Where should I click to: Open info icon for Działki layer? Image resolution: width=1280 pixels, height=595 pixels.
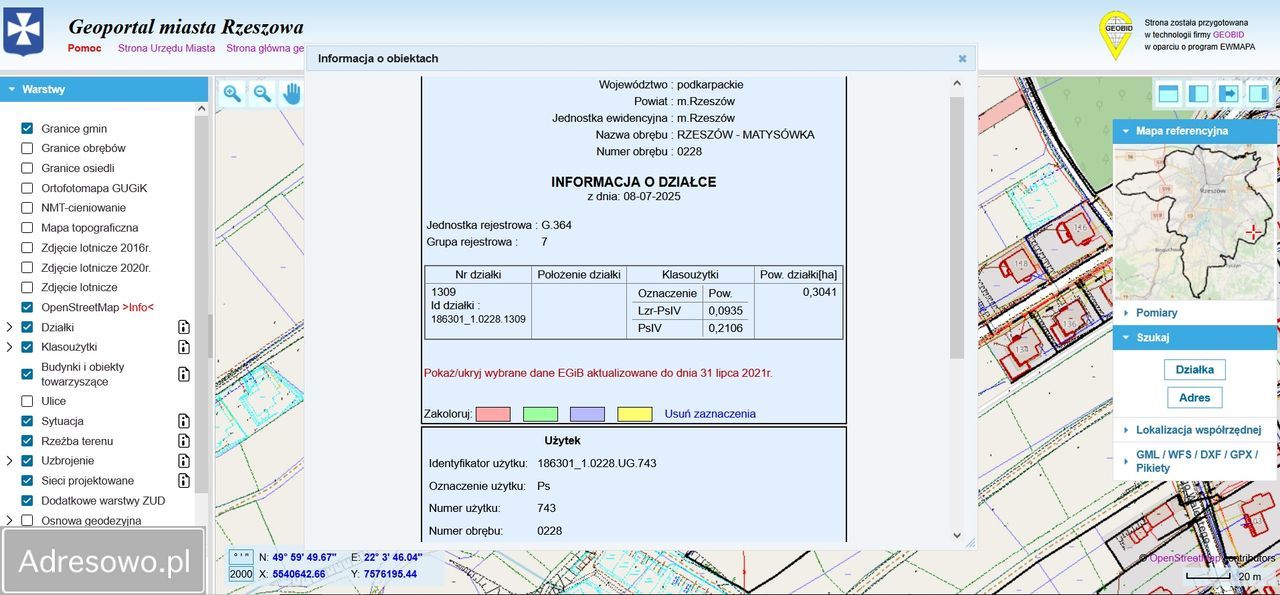tap(184, 327)
